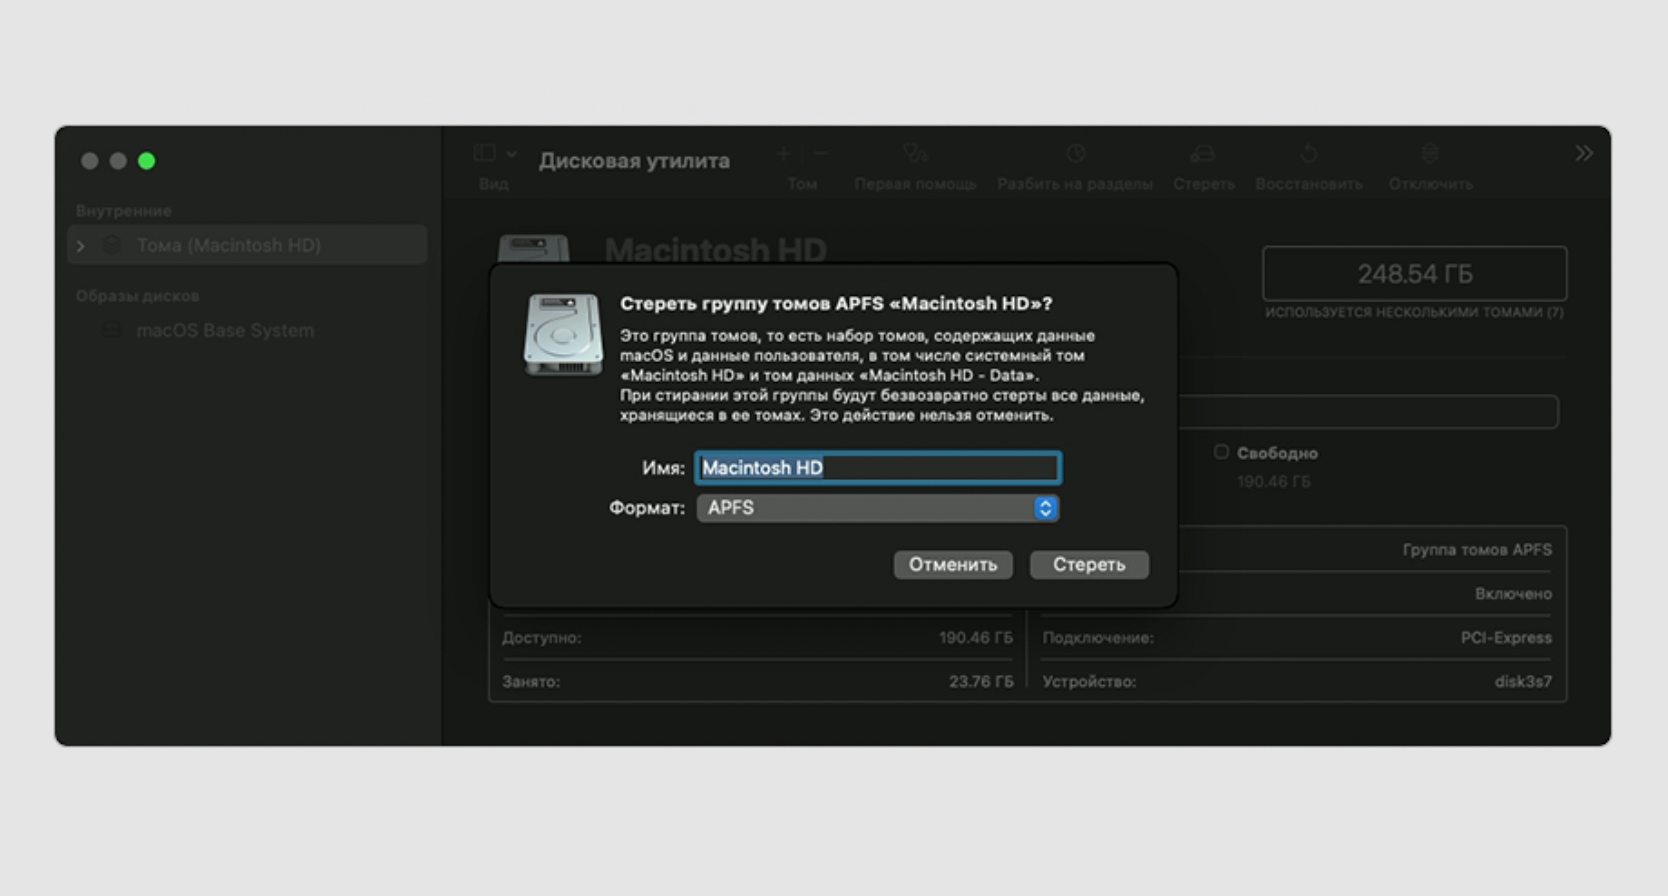The image size is (1668, 896).
Task: Click the 23.76 ГБ used value
Action: [980, 682]
